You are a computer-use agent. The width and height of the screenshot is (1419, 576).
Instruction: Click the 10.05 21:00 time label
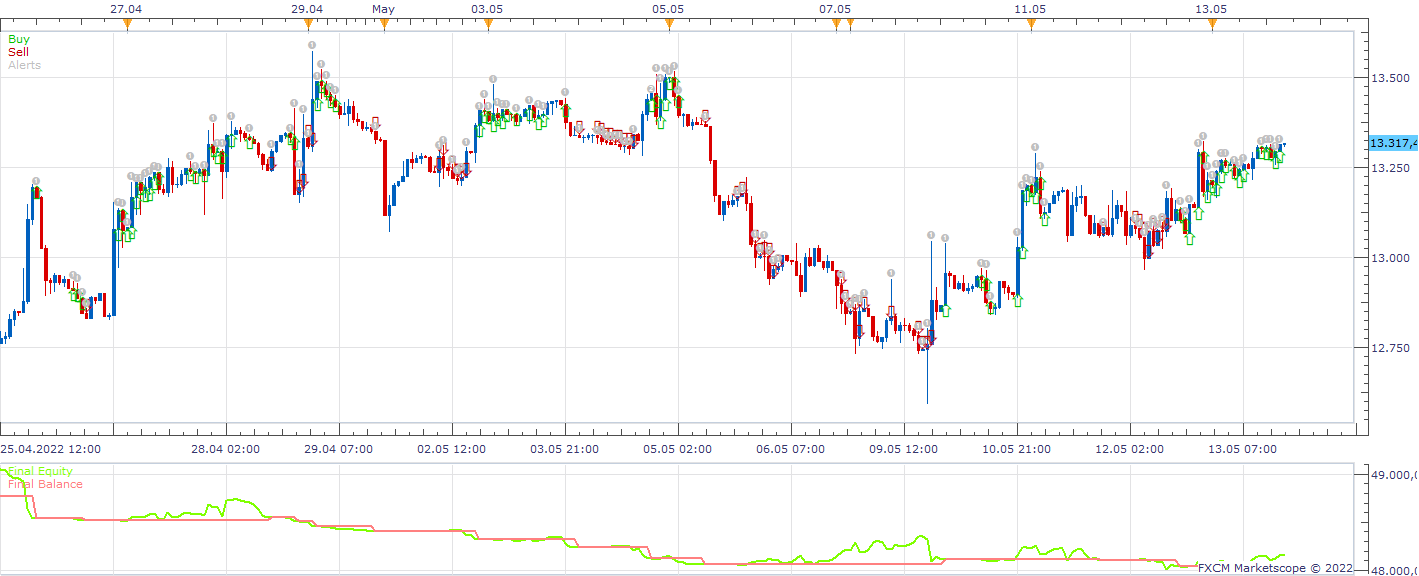(1016, 449)
